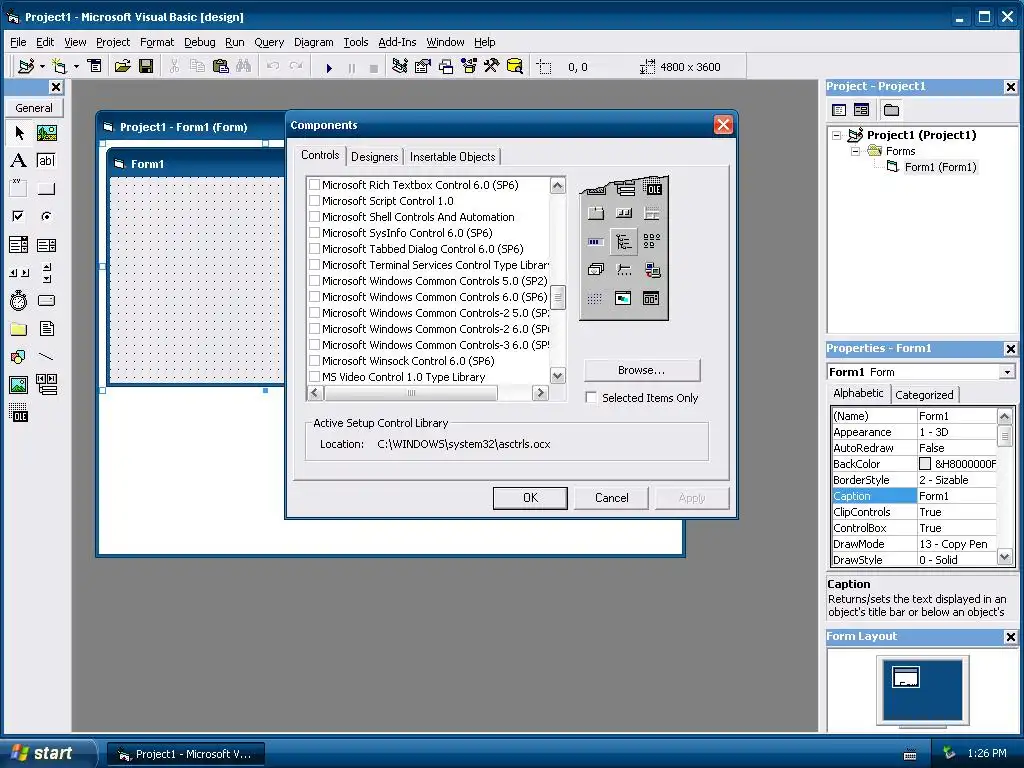Click the Save Project toolbar icon
Image resolution: width=1024 pixels, height=768 pixels.
click(146, 67)
